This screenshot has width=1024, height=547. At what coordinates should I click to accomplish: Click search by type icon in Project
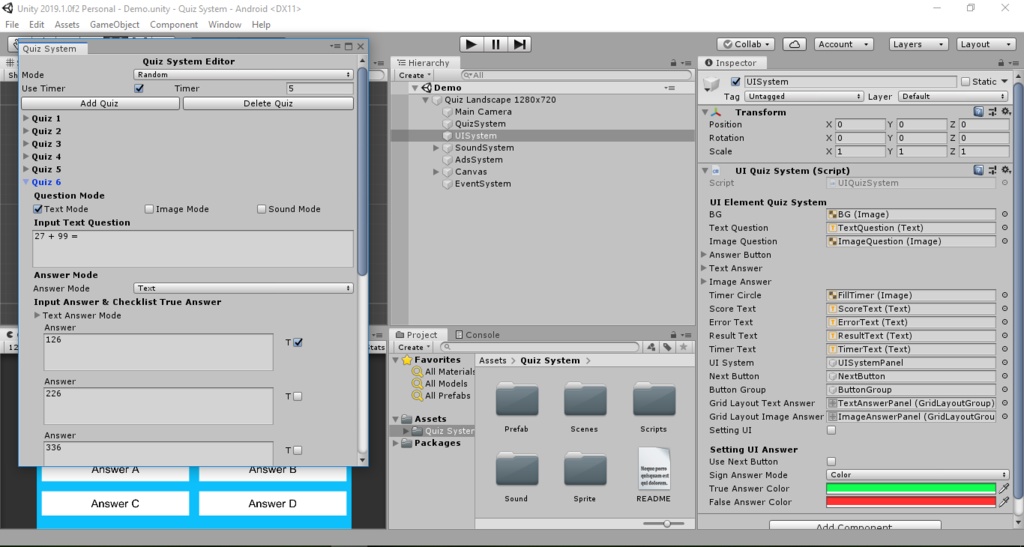[651, 347]
